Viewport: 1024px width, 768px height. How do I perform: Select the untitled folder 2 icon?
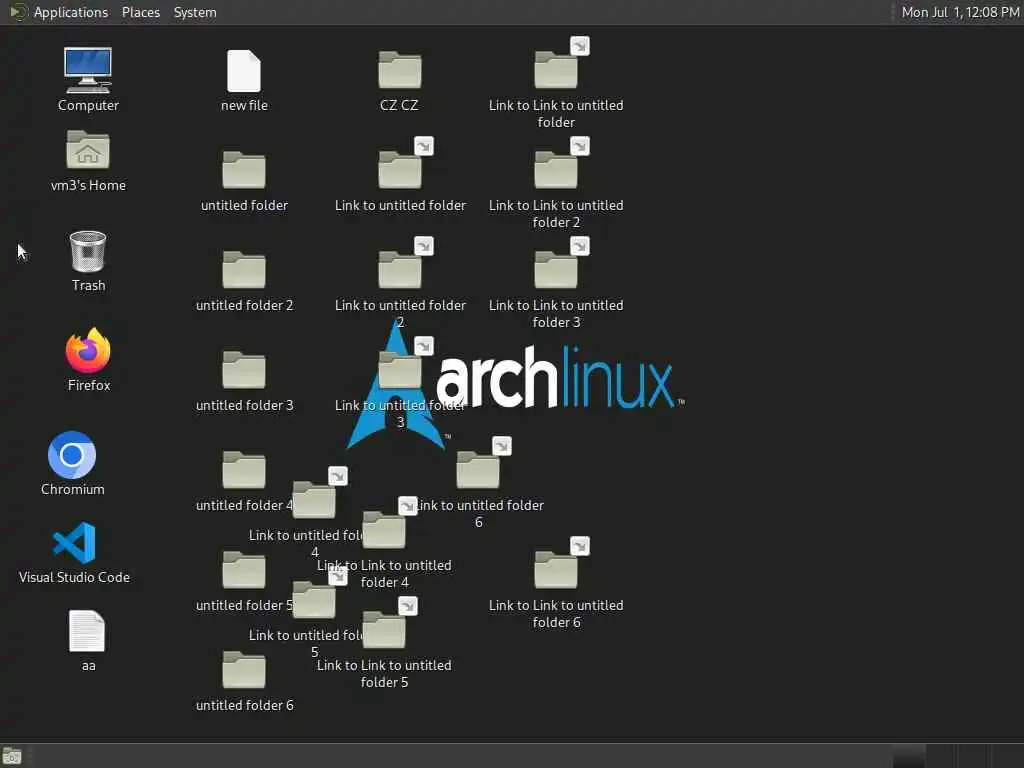[244, 270]
